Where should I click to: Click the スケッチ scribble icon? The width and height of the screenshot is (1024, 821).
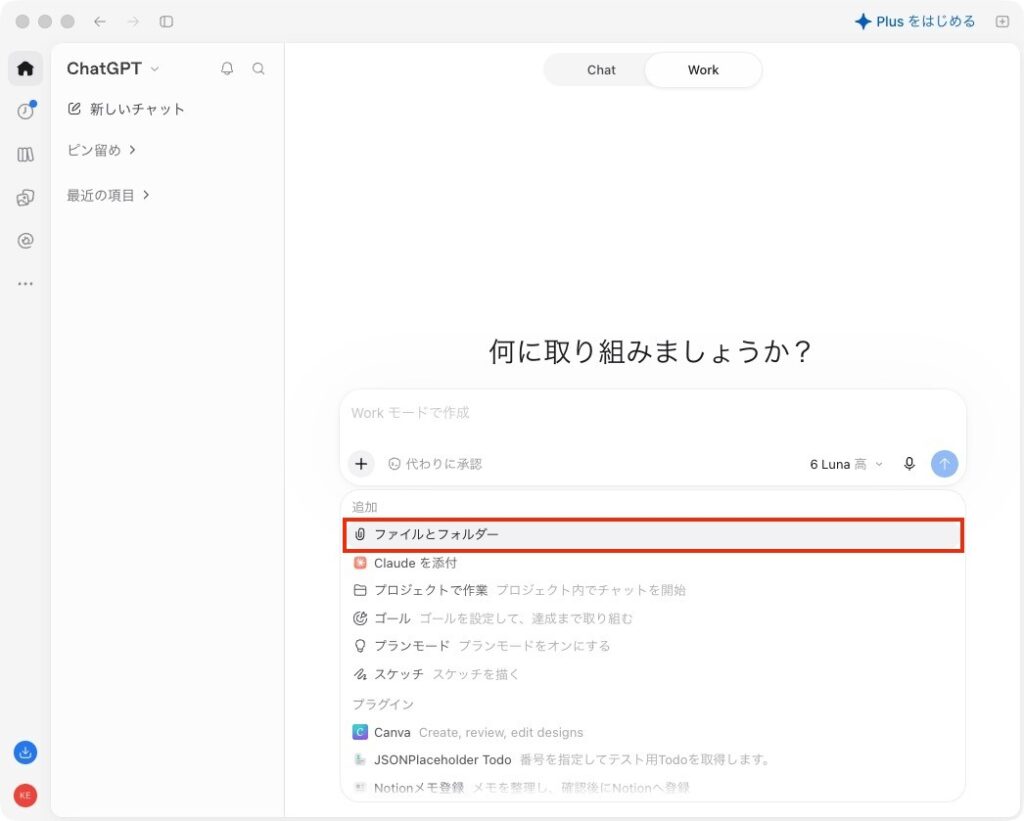point(360,674)
